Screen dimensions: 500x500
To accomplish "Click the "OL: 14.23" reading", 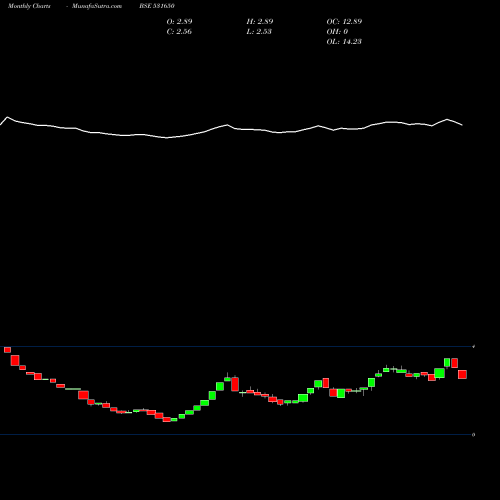I will pos(344,41).
